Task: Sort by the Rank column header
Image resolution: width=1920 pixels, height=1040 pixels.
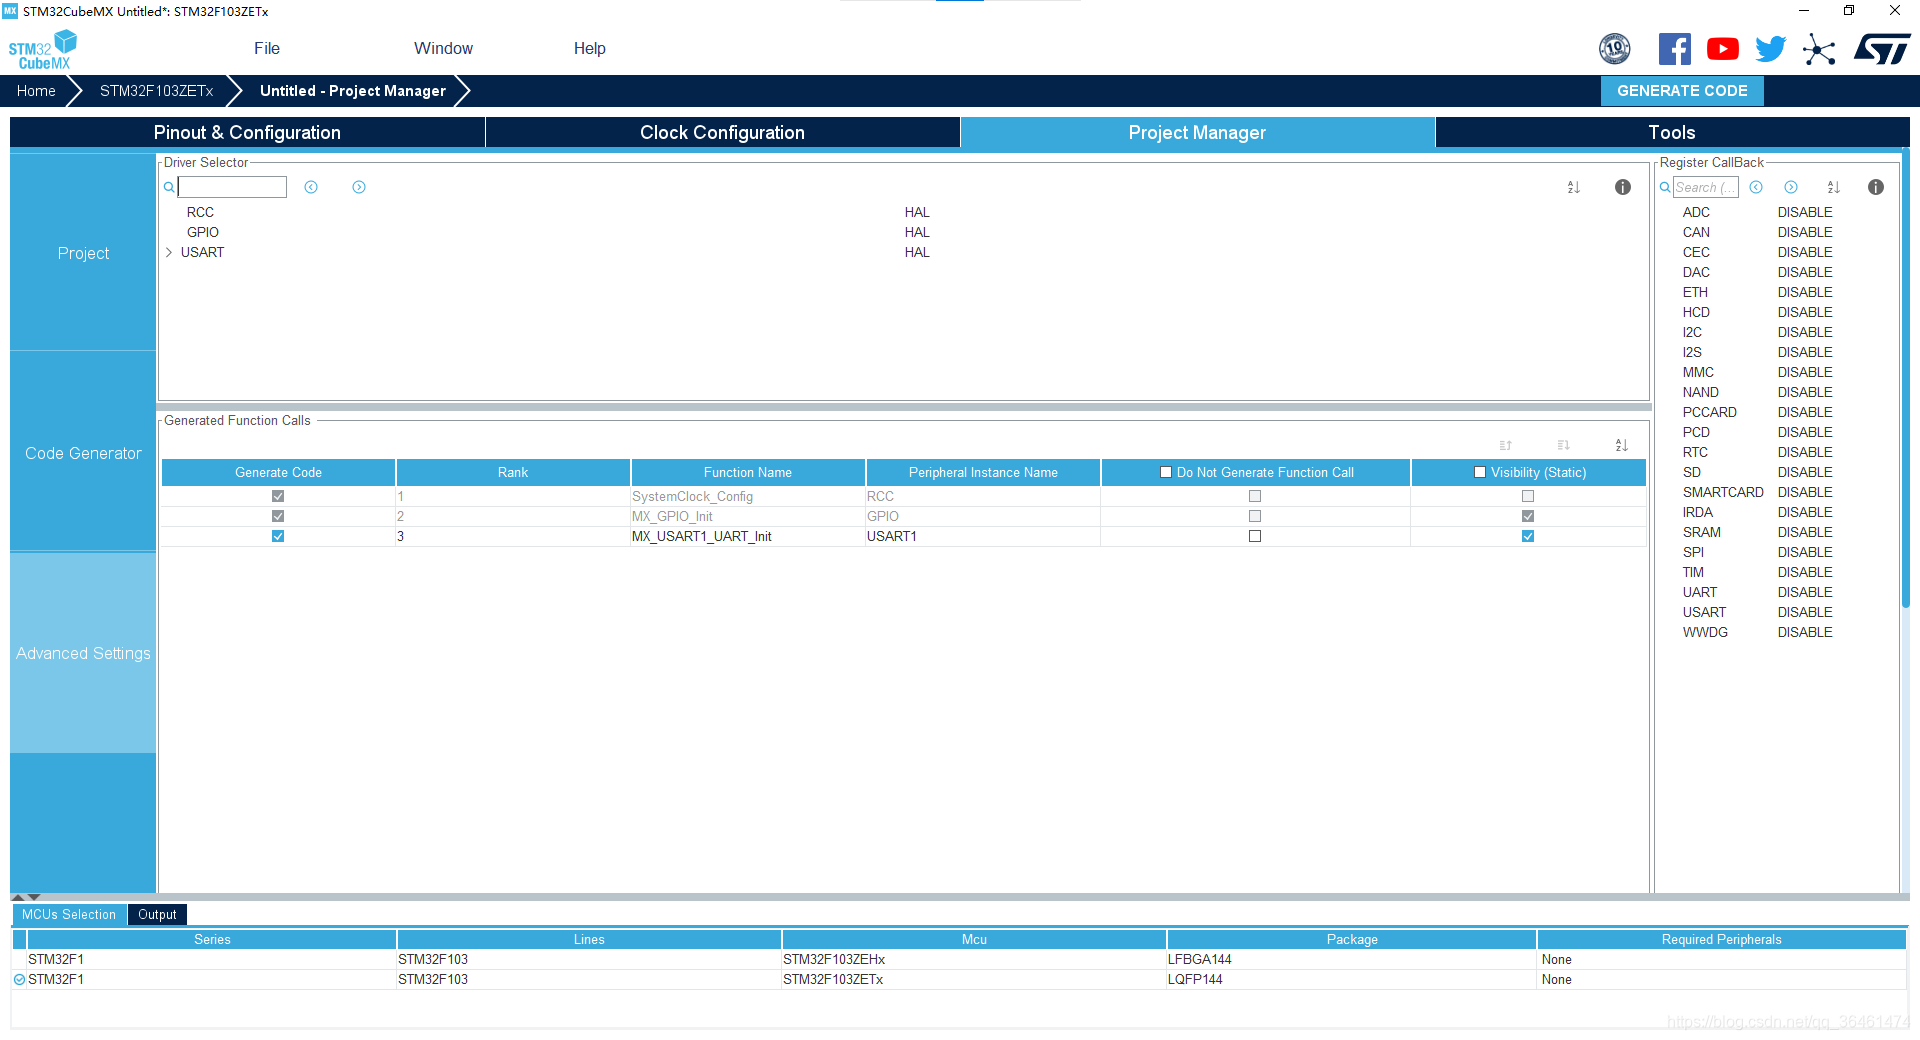Action: (x=513, y=472)
